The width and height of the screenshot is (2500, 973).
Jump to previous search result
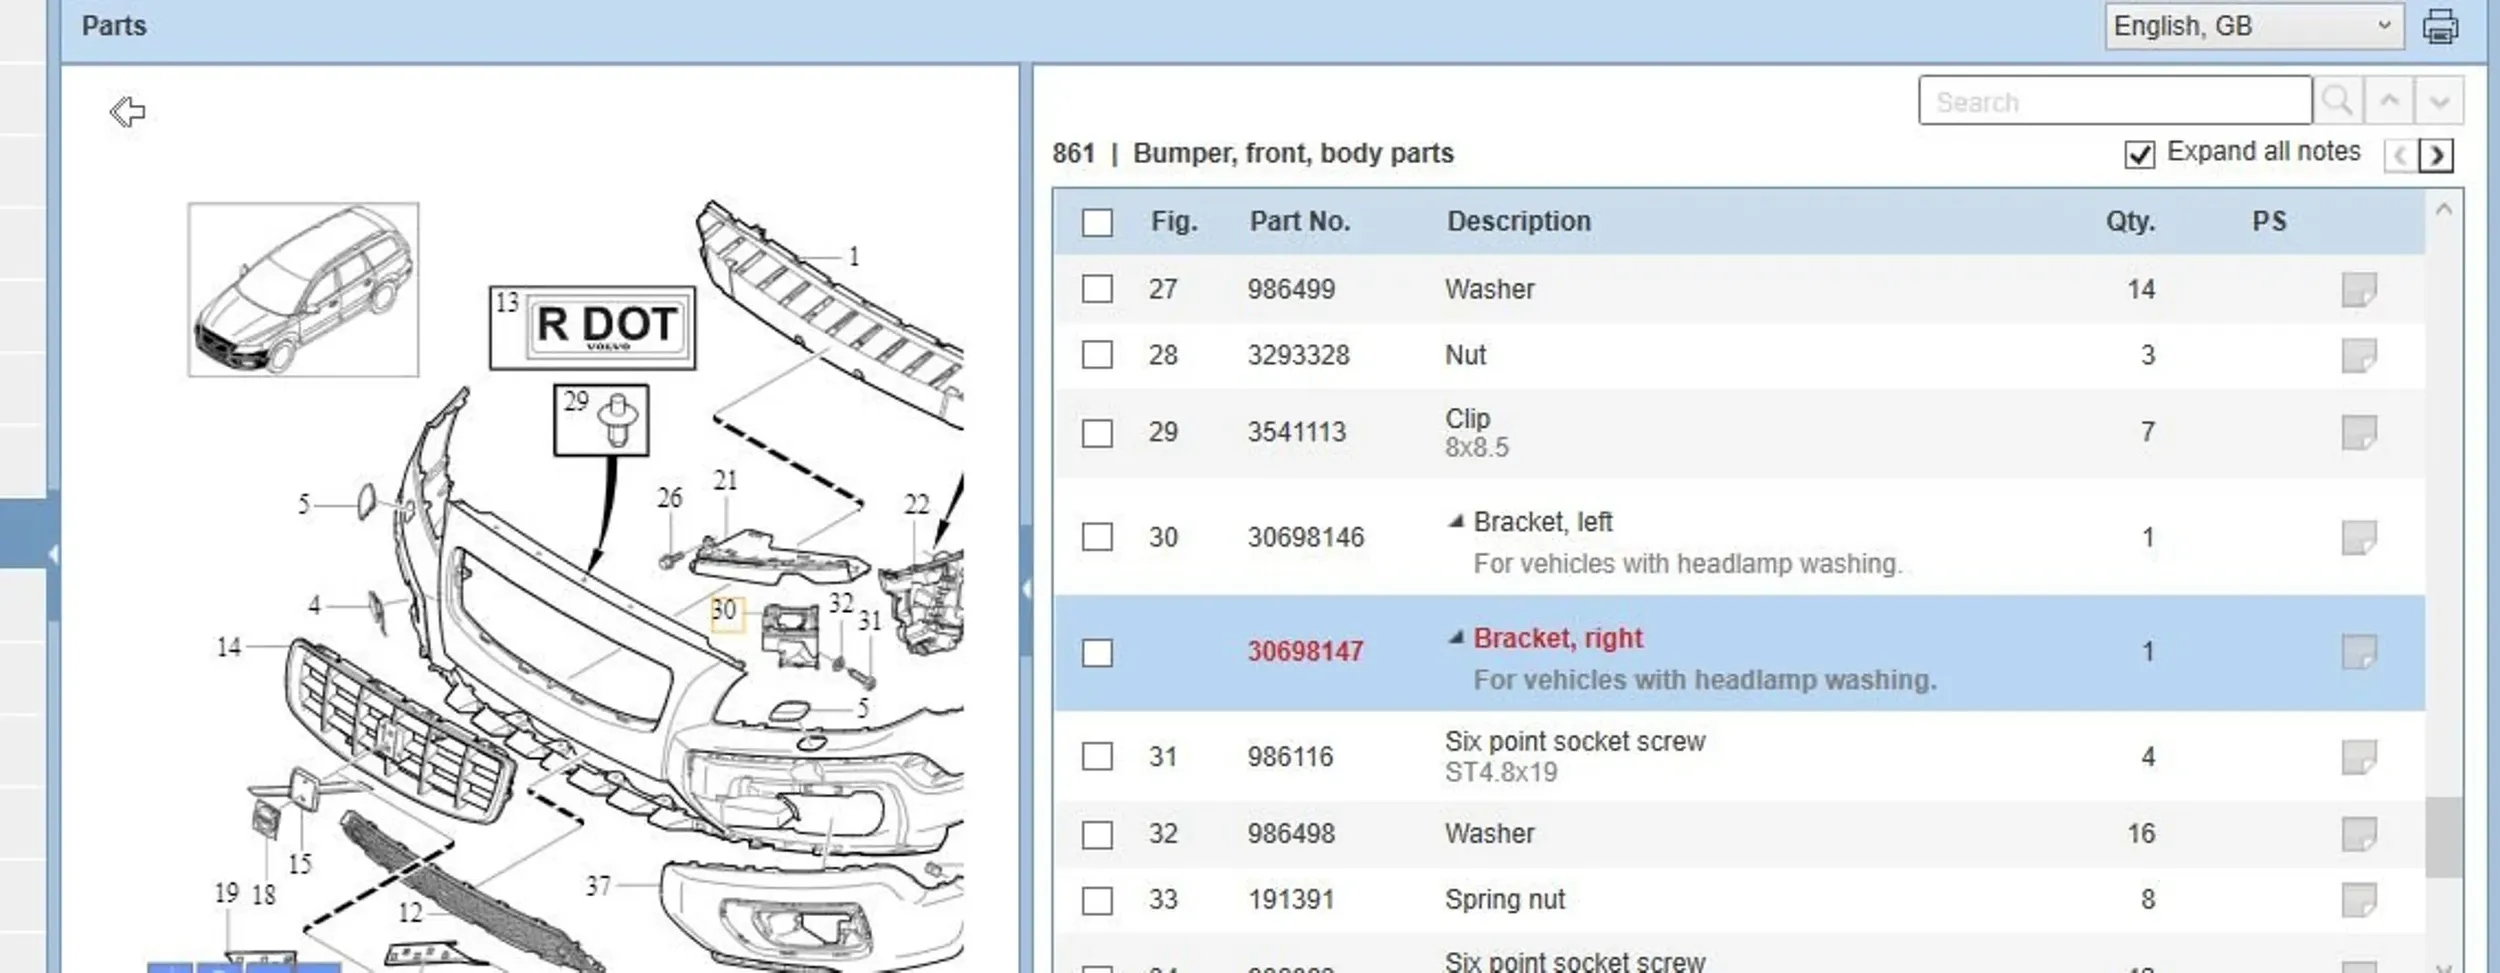[x=2389, y=101]
